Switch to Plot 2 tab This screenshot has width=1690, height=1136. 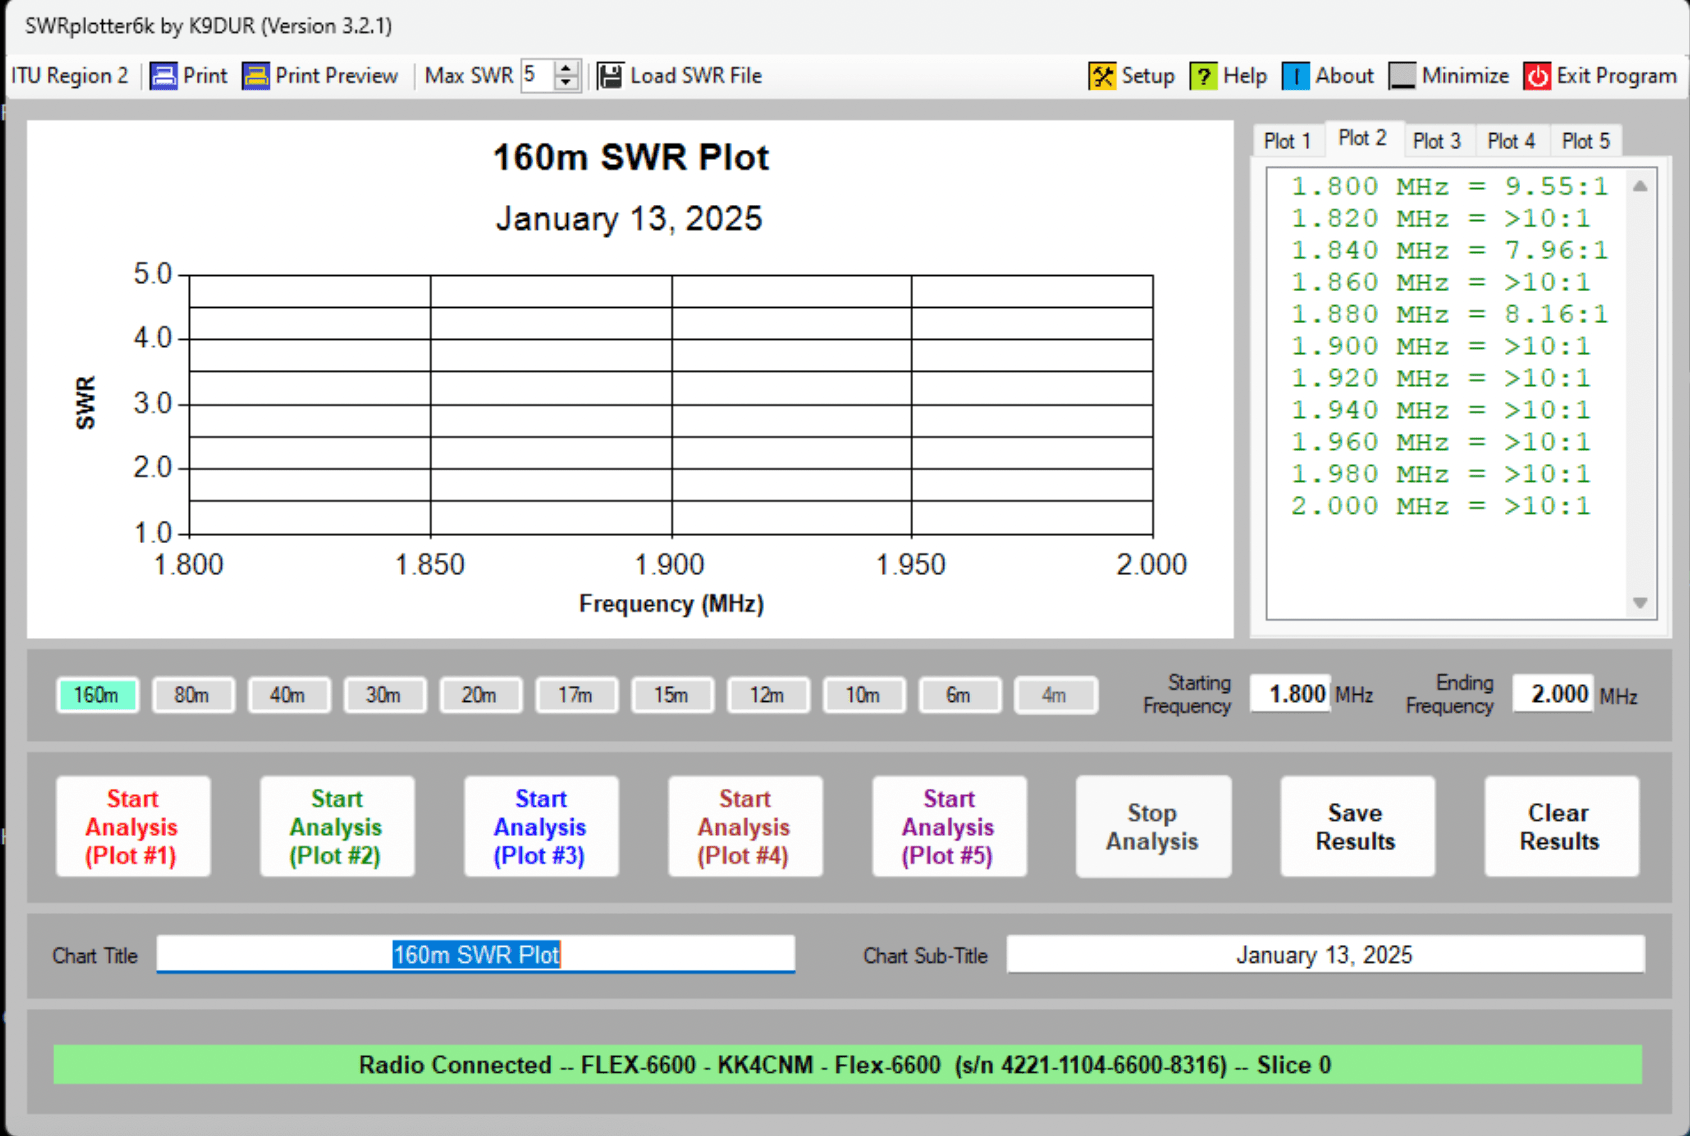coord(1362,138)
